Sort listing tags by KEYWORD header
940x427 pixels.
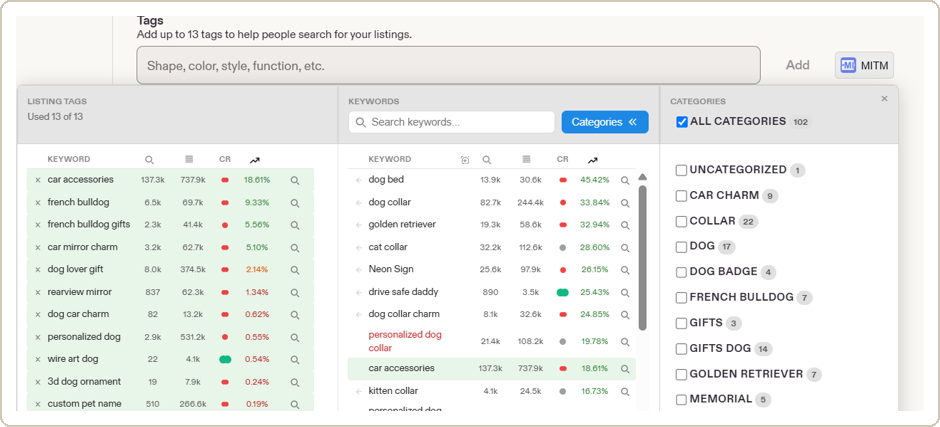(69, 160)
